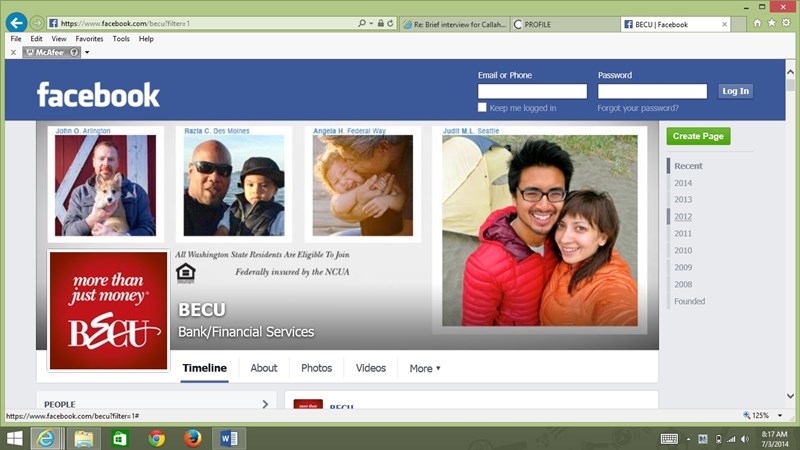Switch to the Photos tab

coord(316,368)
